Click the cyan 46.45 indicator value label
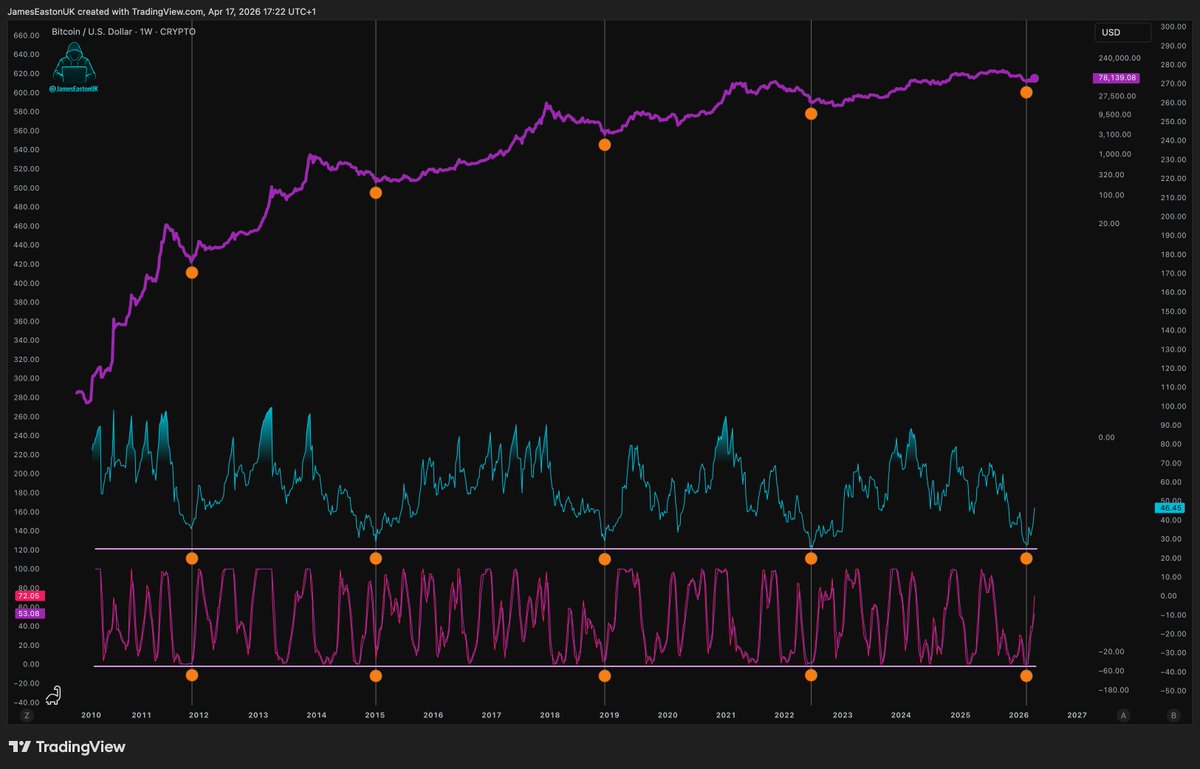 (x=1117, y=508)
